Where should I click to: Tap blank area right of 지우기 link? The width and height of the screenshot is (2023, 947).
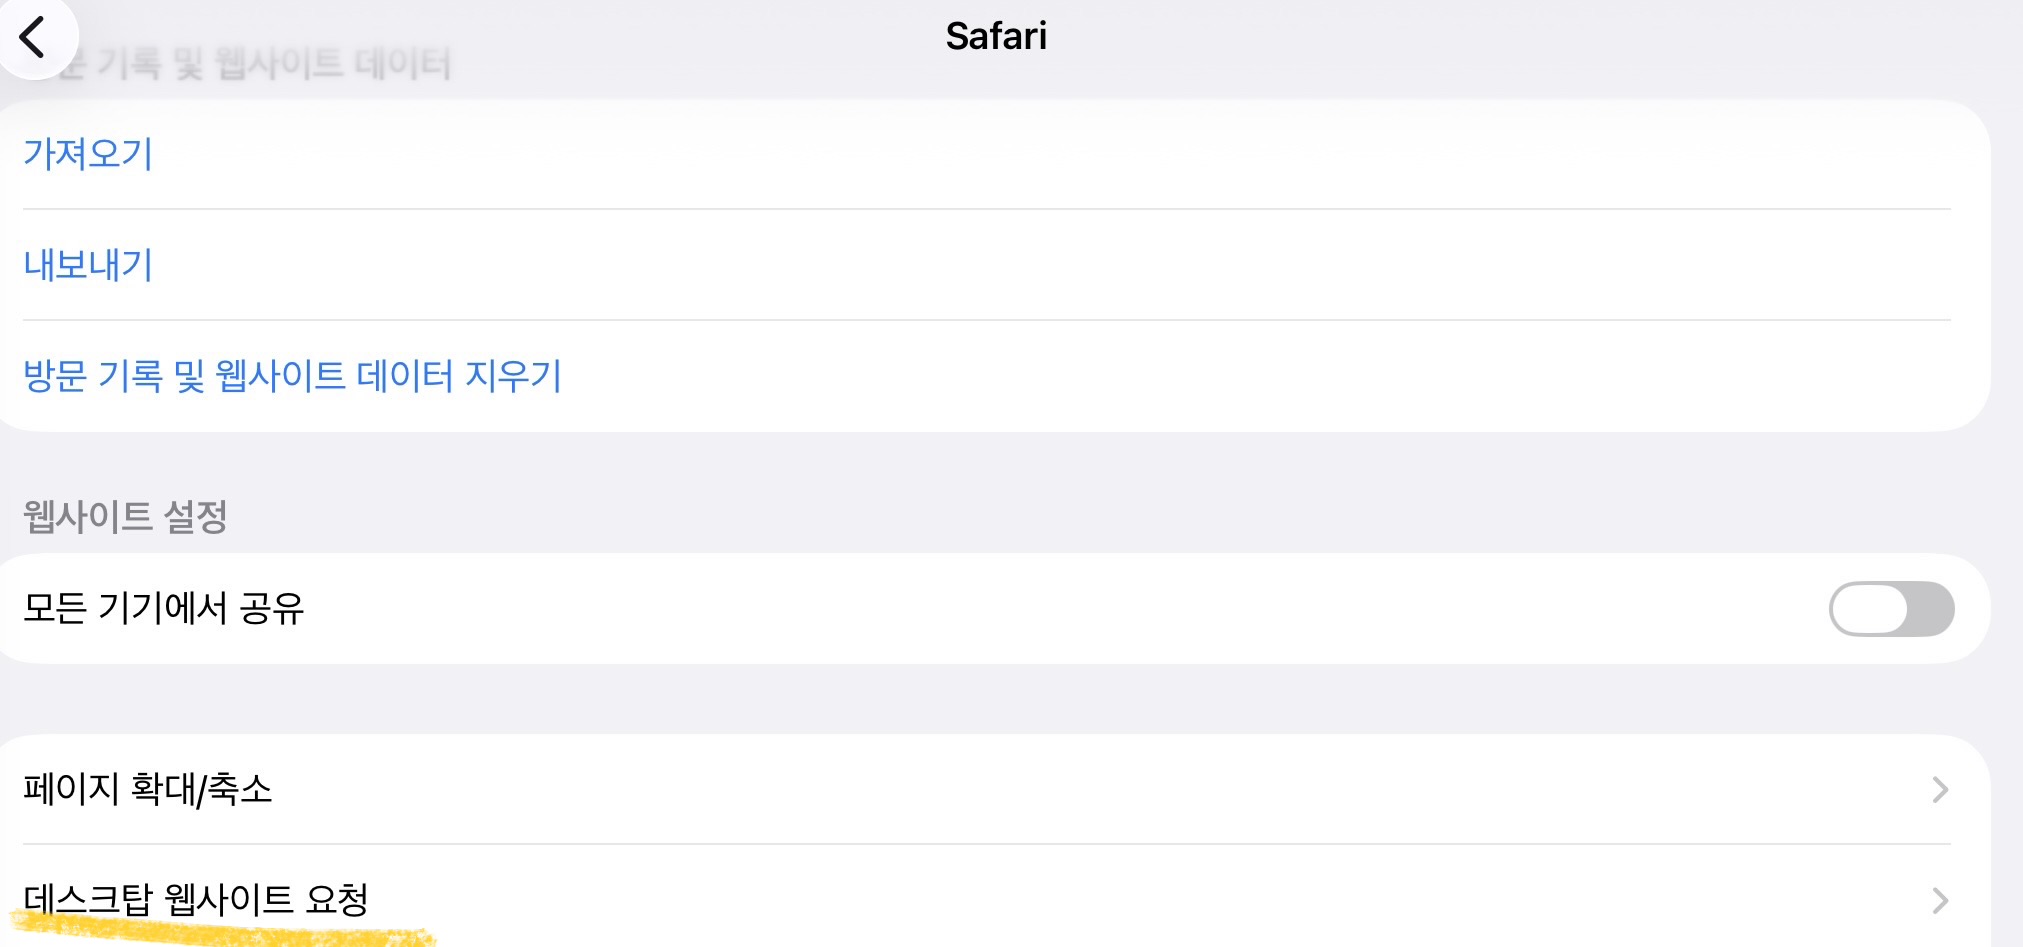(1200, 376)
